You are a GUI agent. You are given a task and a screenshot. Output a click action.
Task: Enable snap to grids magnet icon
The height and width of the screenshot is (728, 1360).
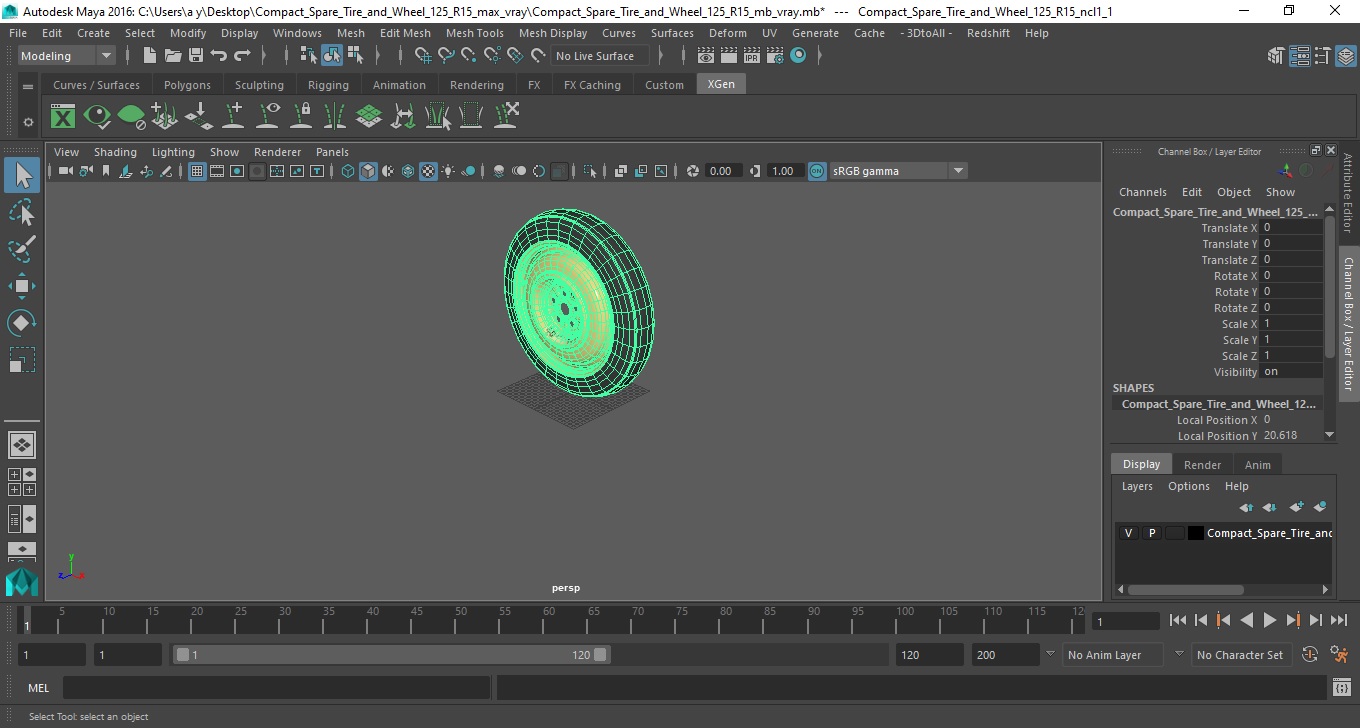click(422, 56)
